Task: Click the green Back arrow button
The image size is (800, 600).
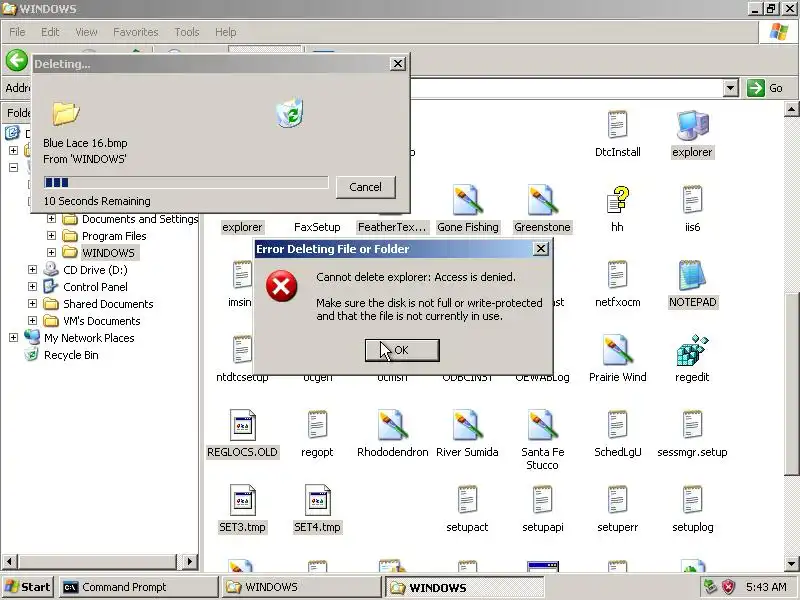Action: tap(17, 60)
